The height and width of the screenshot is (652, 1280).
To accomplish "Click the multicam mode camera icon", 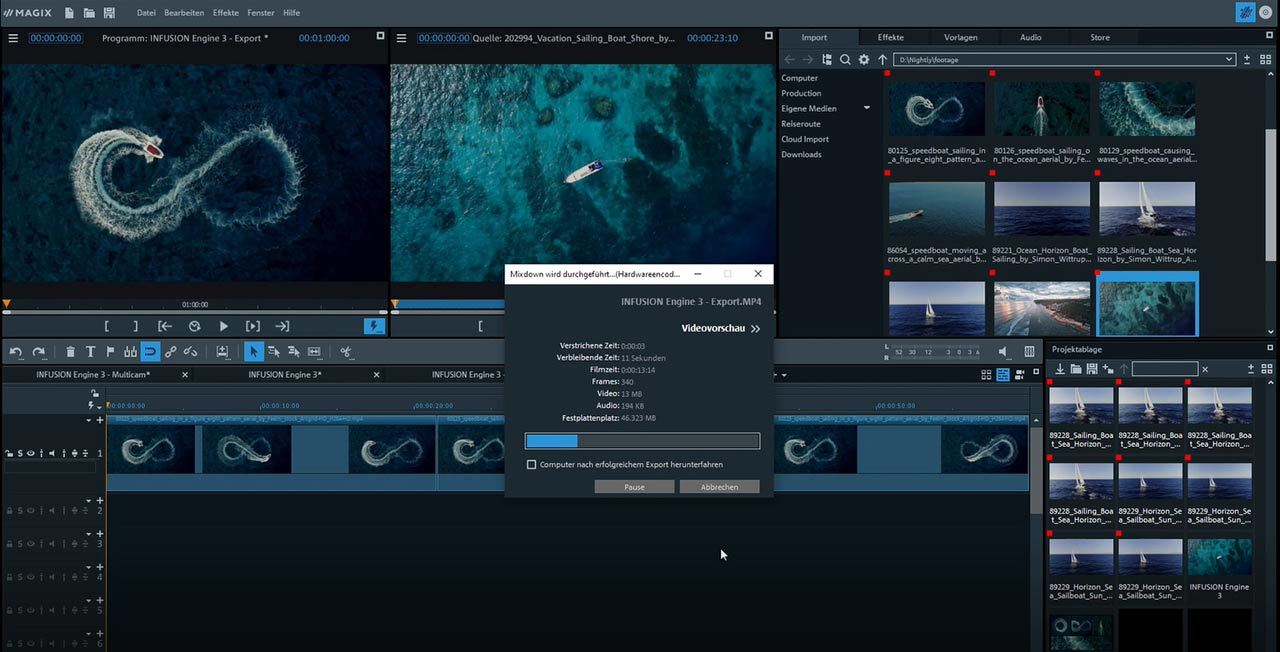I will tap(1020, 375).
